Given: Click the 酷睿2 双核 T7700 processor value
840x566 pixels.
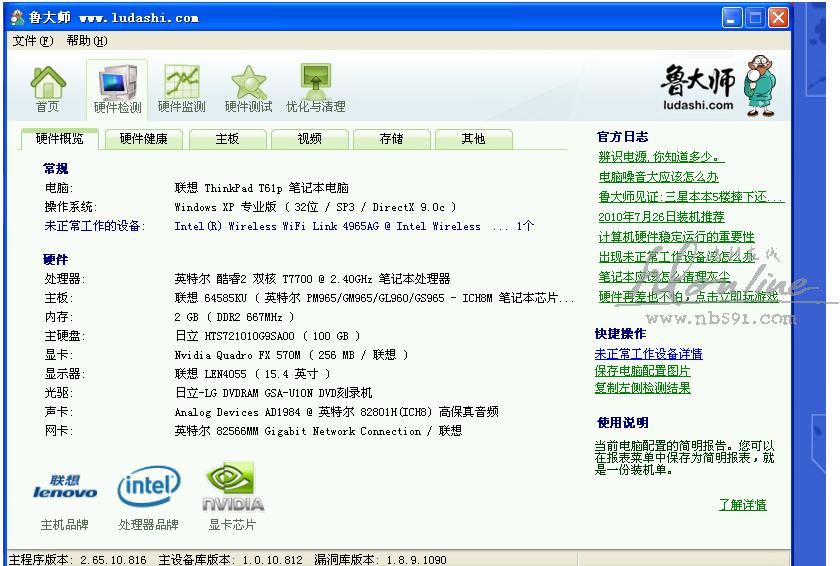Looking at the screenshot, I should (312, 278).
